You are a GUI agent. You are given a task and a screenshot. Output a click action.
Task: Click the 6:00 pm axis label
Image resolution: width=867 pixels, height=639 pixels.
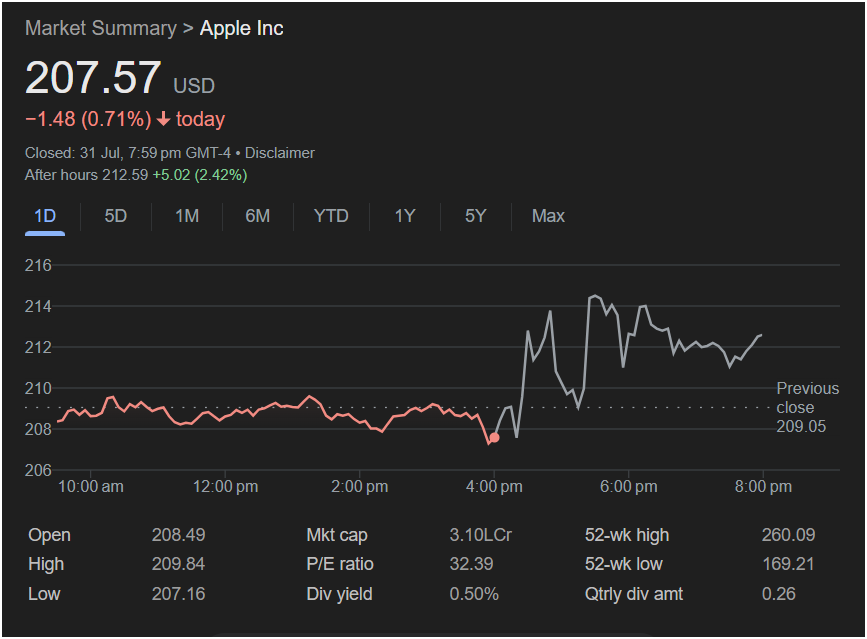[x=629, y=486]
